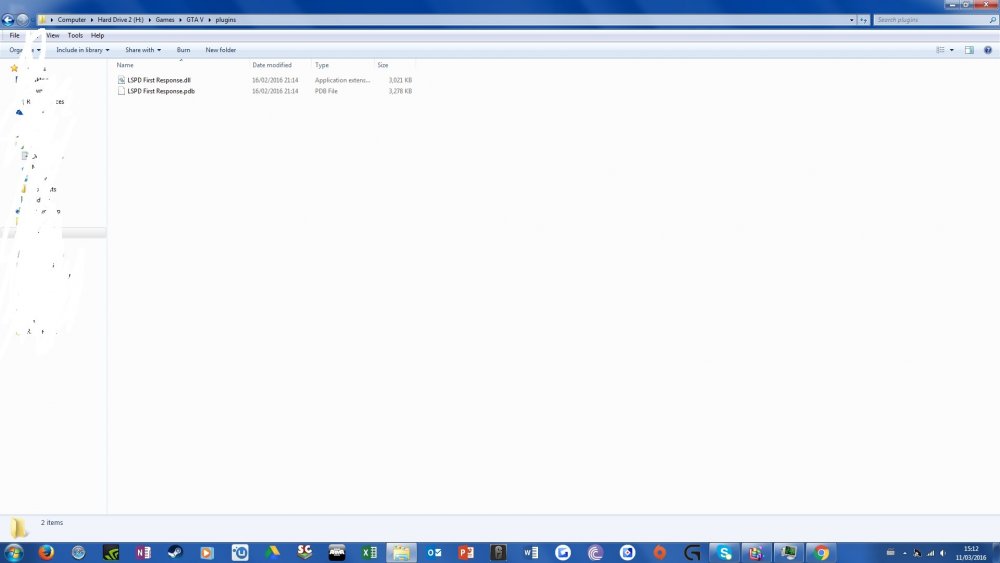The height and width of the screenshot is (563, 1000).
Task: Open Word from the taskbar
Action: [531, 552]
